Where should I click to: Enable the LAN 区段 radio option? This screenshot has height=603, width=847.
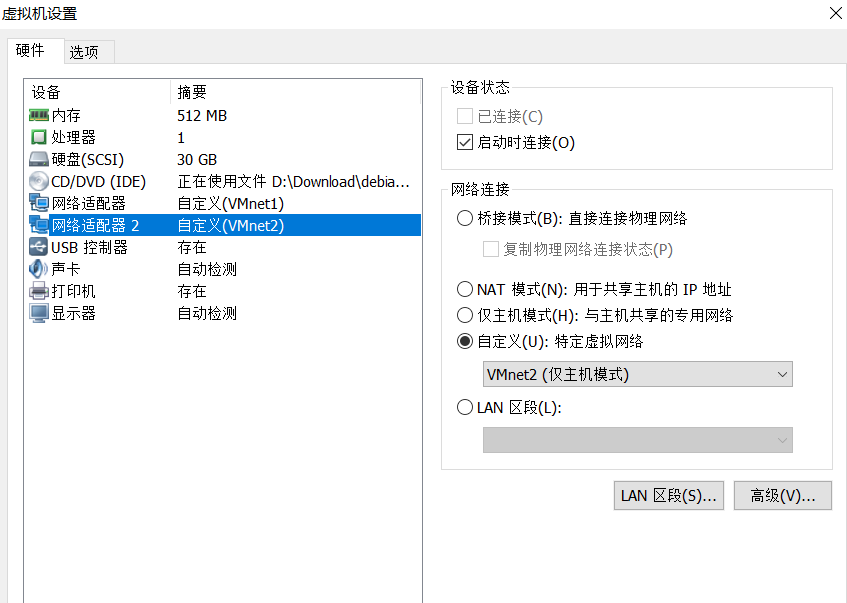pos(464,407)
